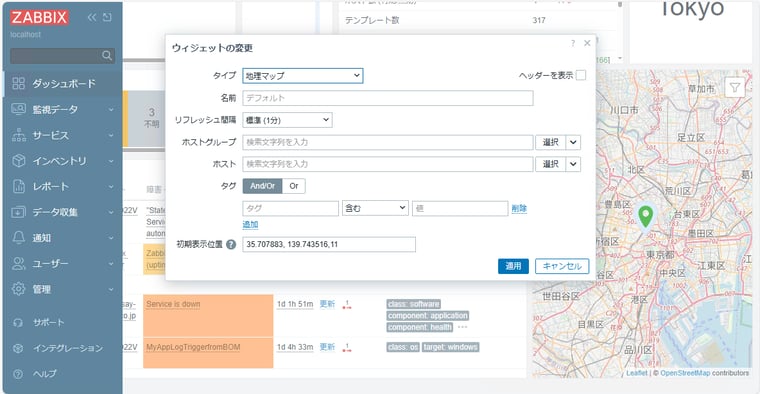Open the 含む operator dropdown
760x394 pixels.
[375, 208]
